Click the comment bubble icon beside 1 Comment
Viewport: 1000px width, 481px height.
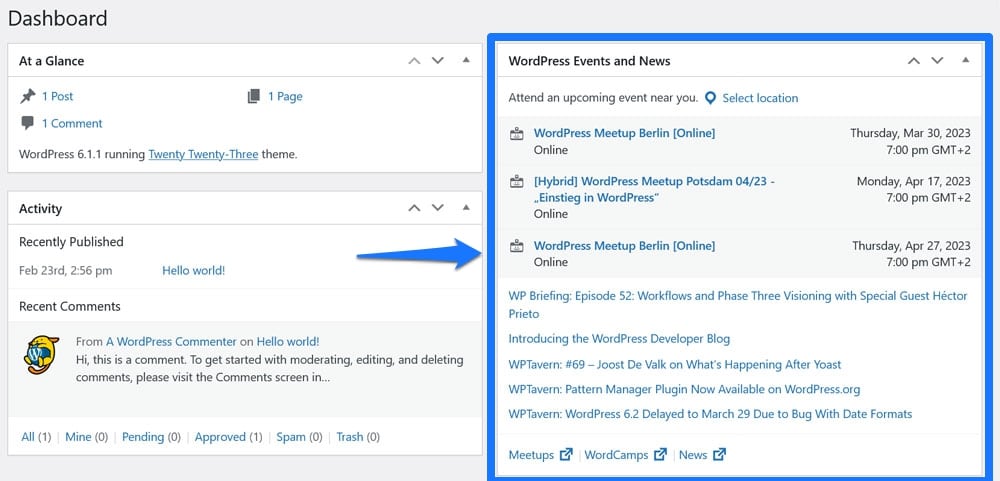(x=27, y=123)
